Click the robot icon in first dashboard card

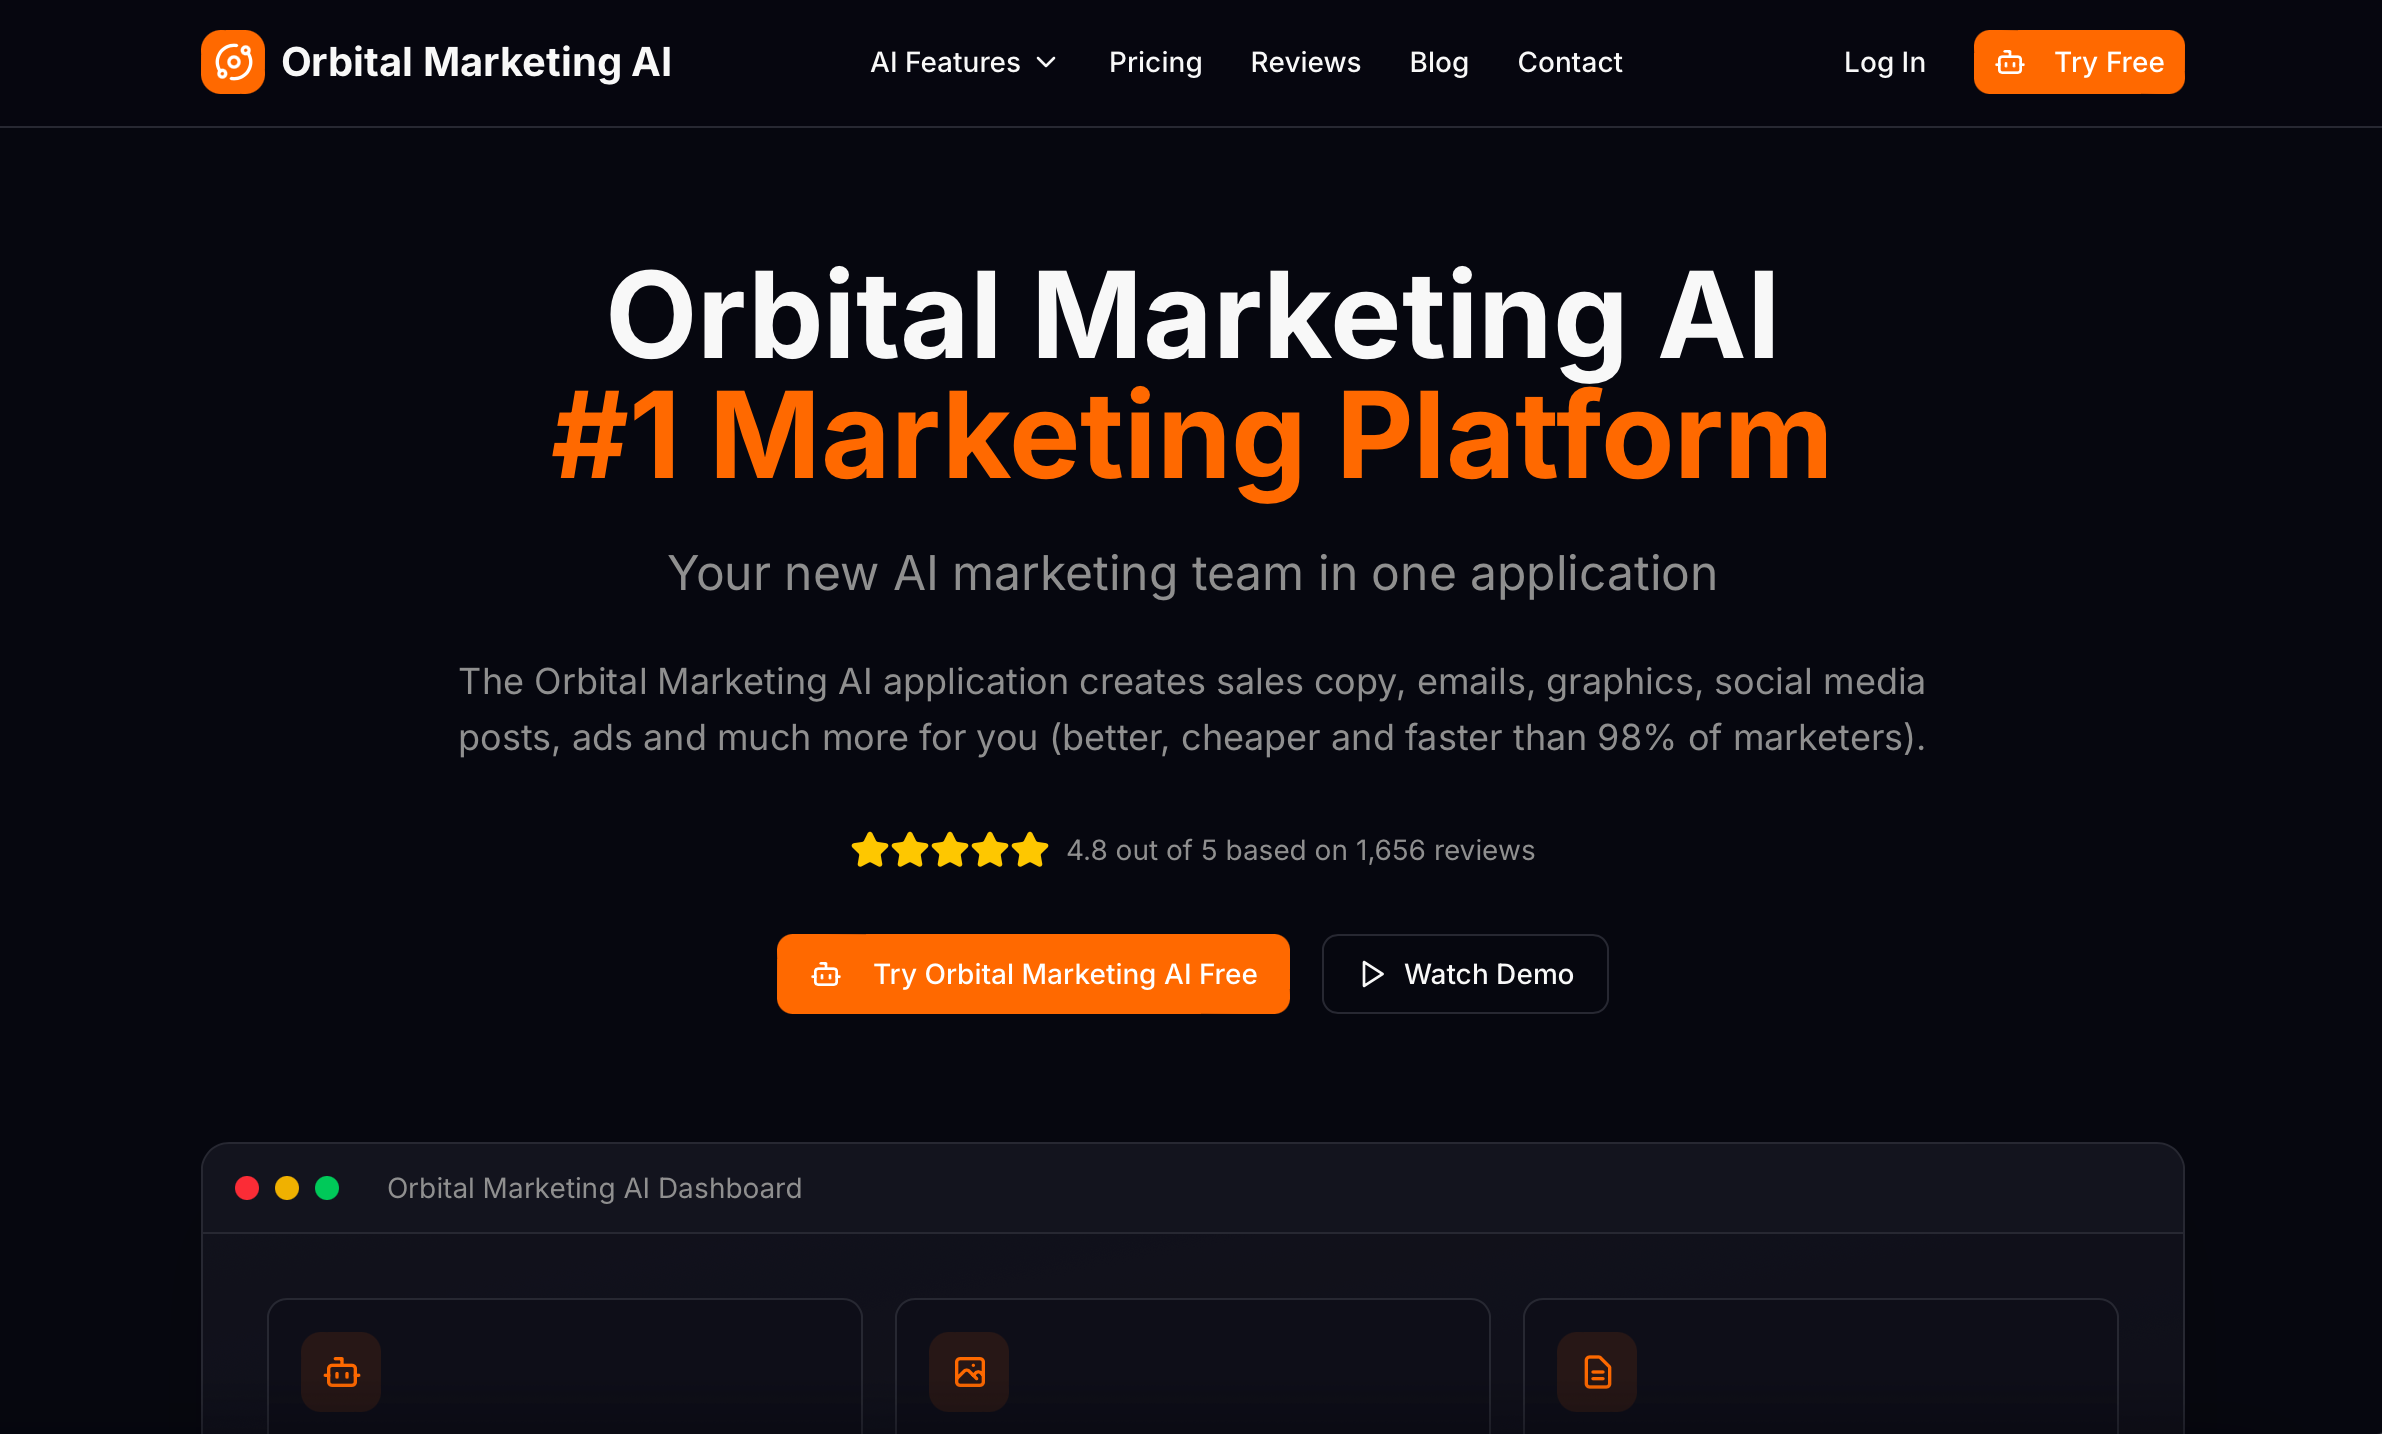pyautogui.click(x=341, y=1372)
